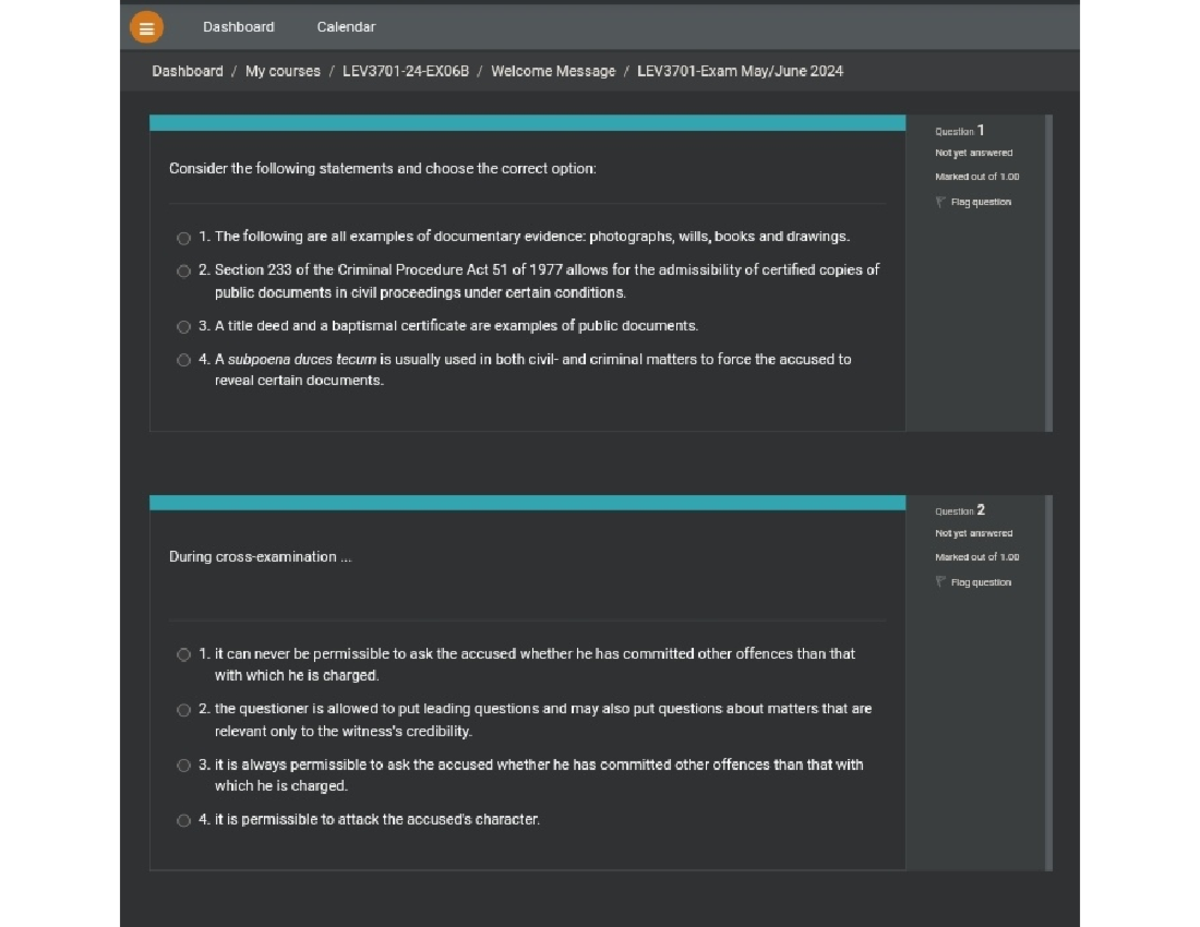This screenshot has width=1200, height=927.
Task: Select 'it can never be permissible' option
Action: 184,655
